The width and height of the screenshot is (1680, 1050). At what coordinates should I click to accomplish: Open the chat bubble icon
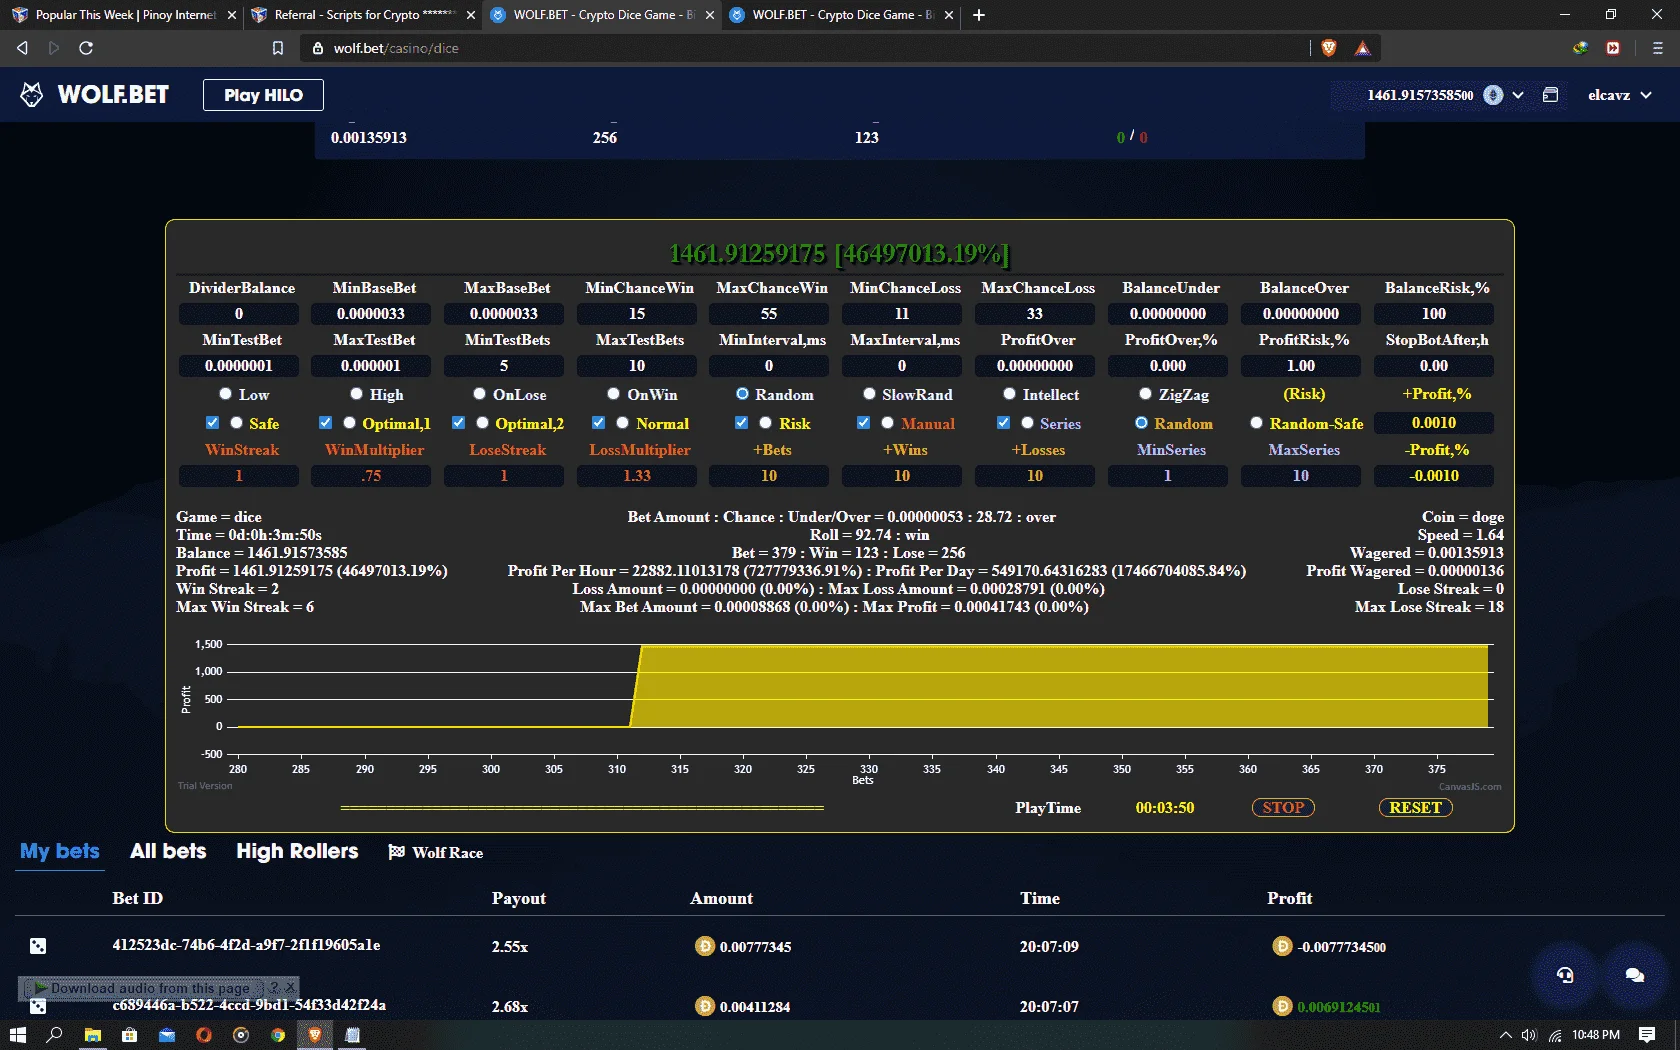click(1635, 975)
